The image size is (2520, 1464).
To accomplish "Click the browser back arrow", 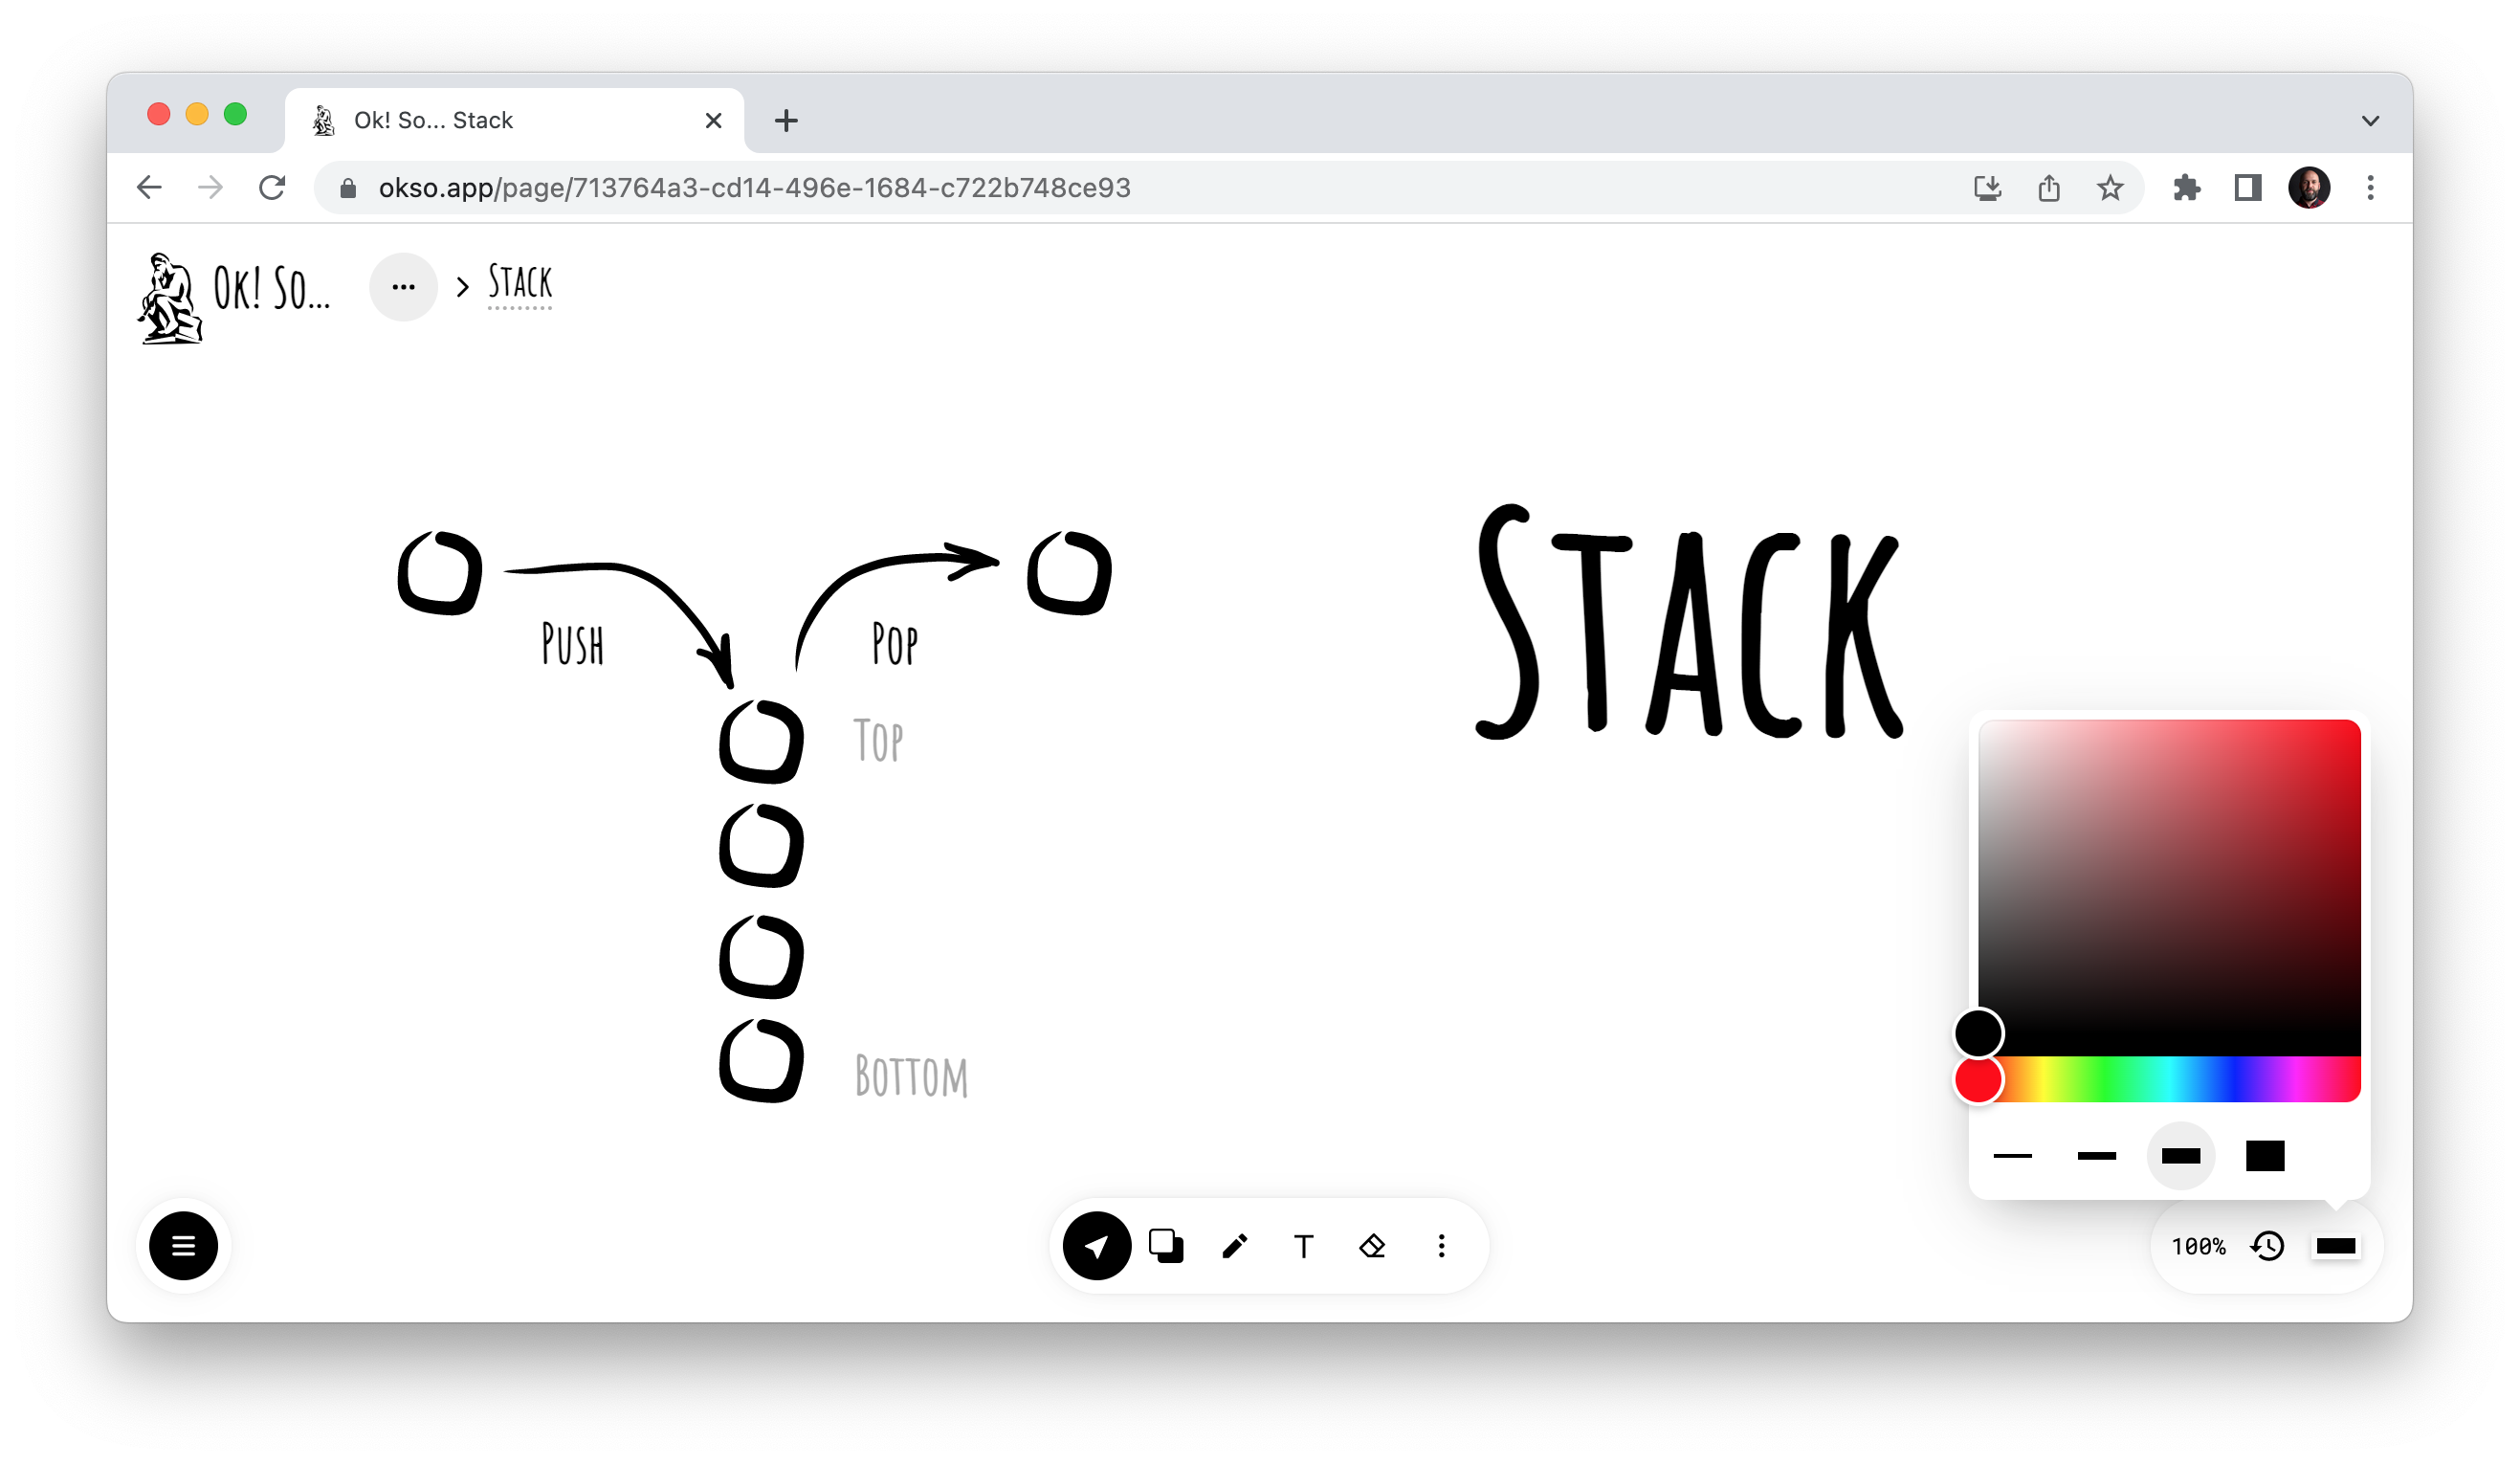I will point(149,187).
